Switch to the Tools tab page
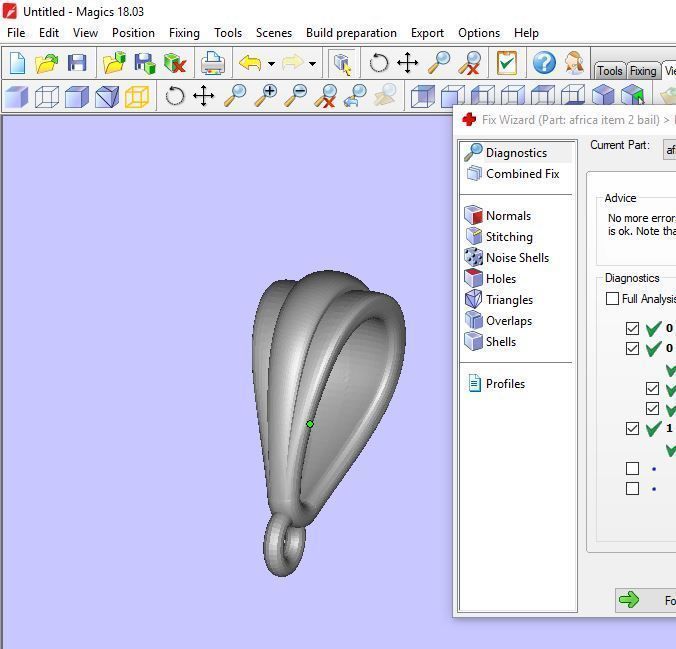Image resolution: width=676 pixels, height=649 pixels. click(610, 71)
